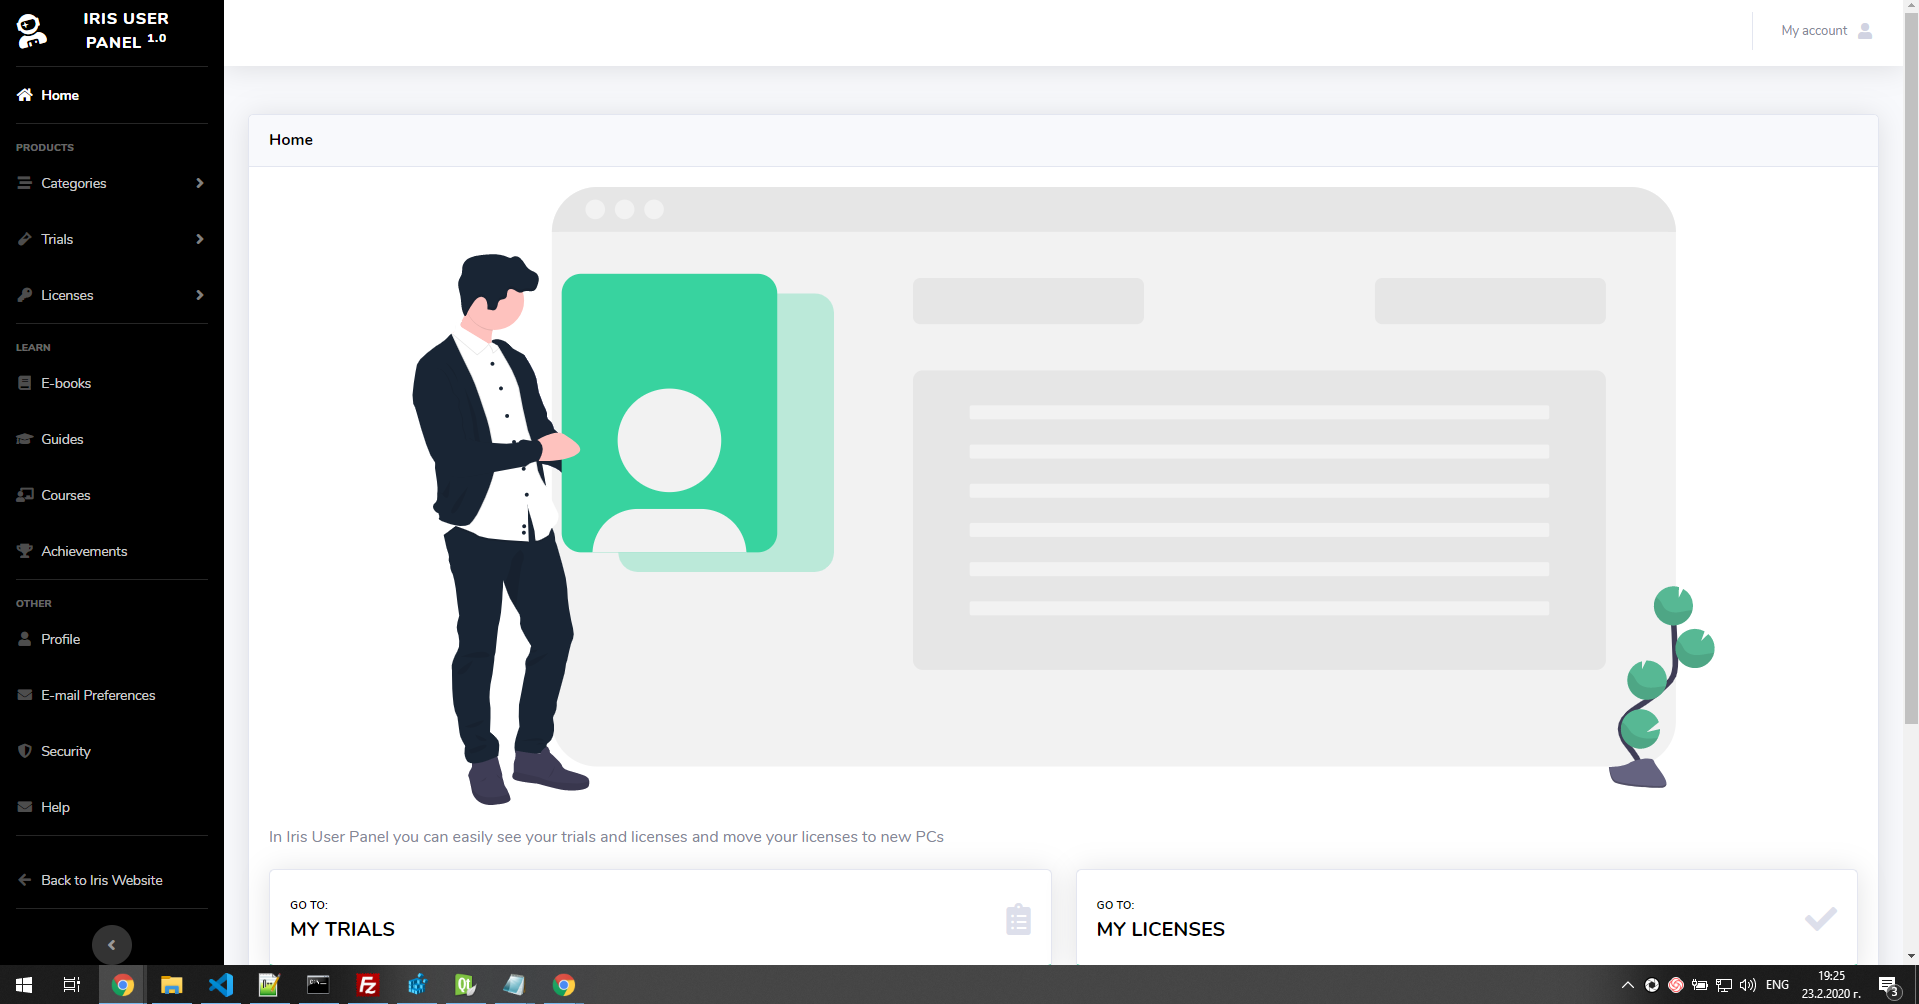1919x1004 pixels.
Task: Open File Explorer from the taskbar
Action: click(172, 985)
